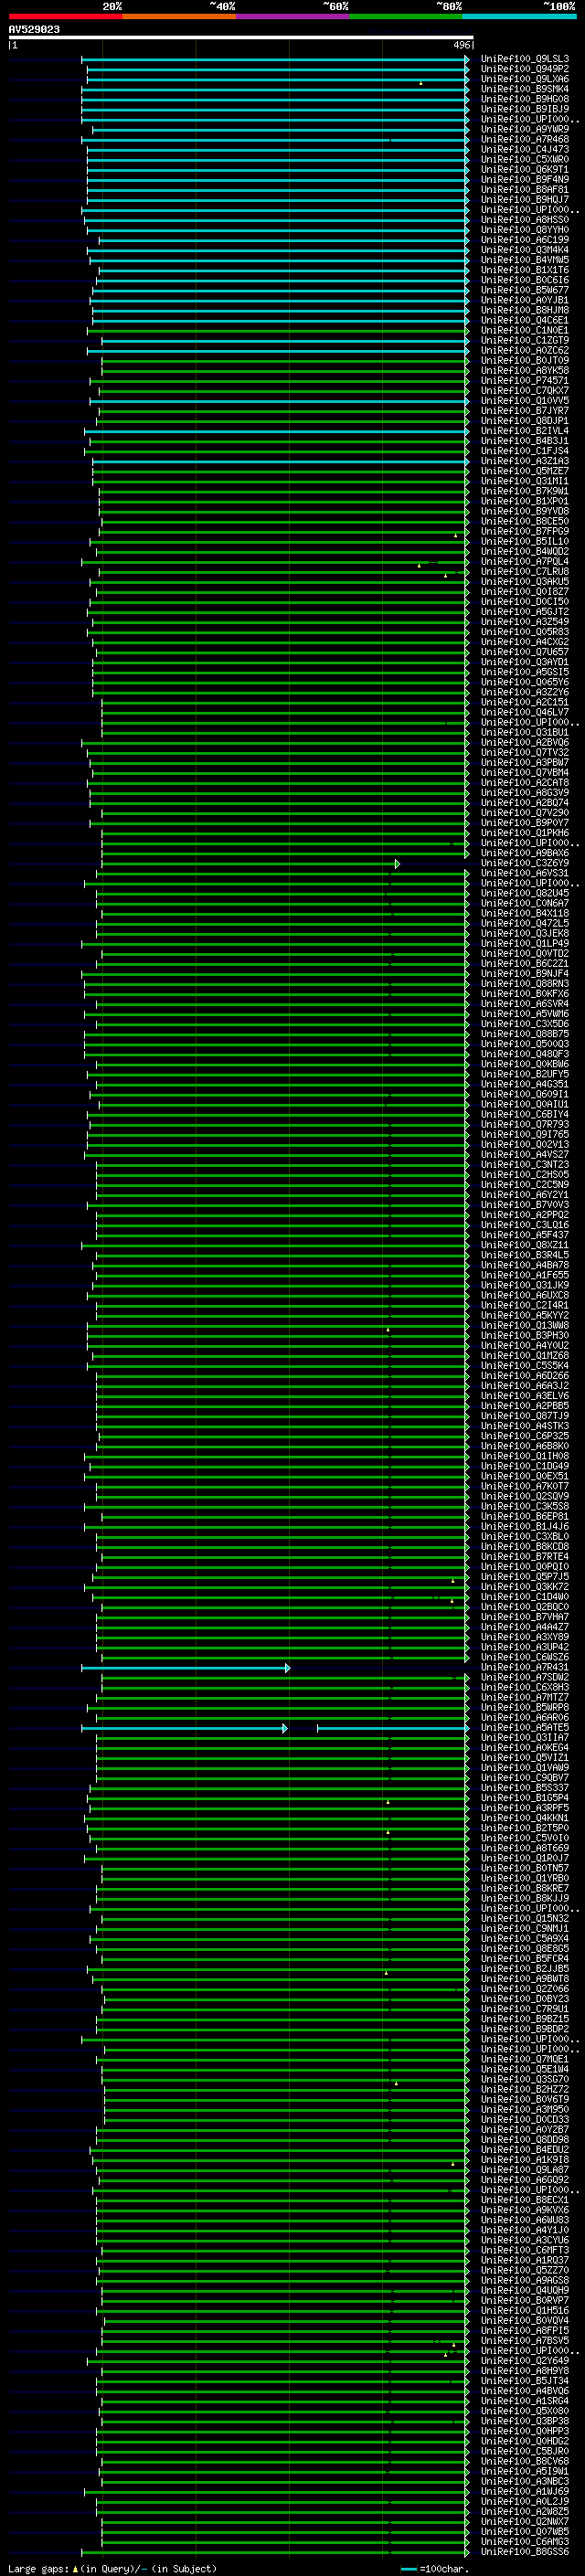Click label UniRef100_B4X118
The image size is (585, 2576).
point(524,914)
